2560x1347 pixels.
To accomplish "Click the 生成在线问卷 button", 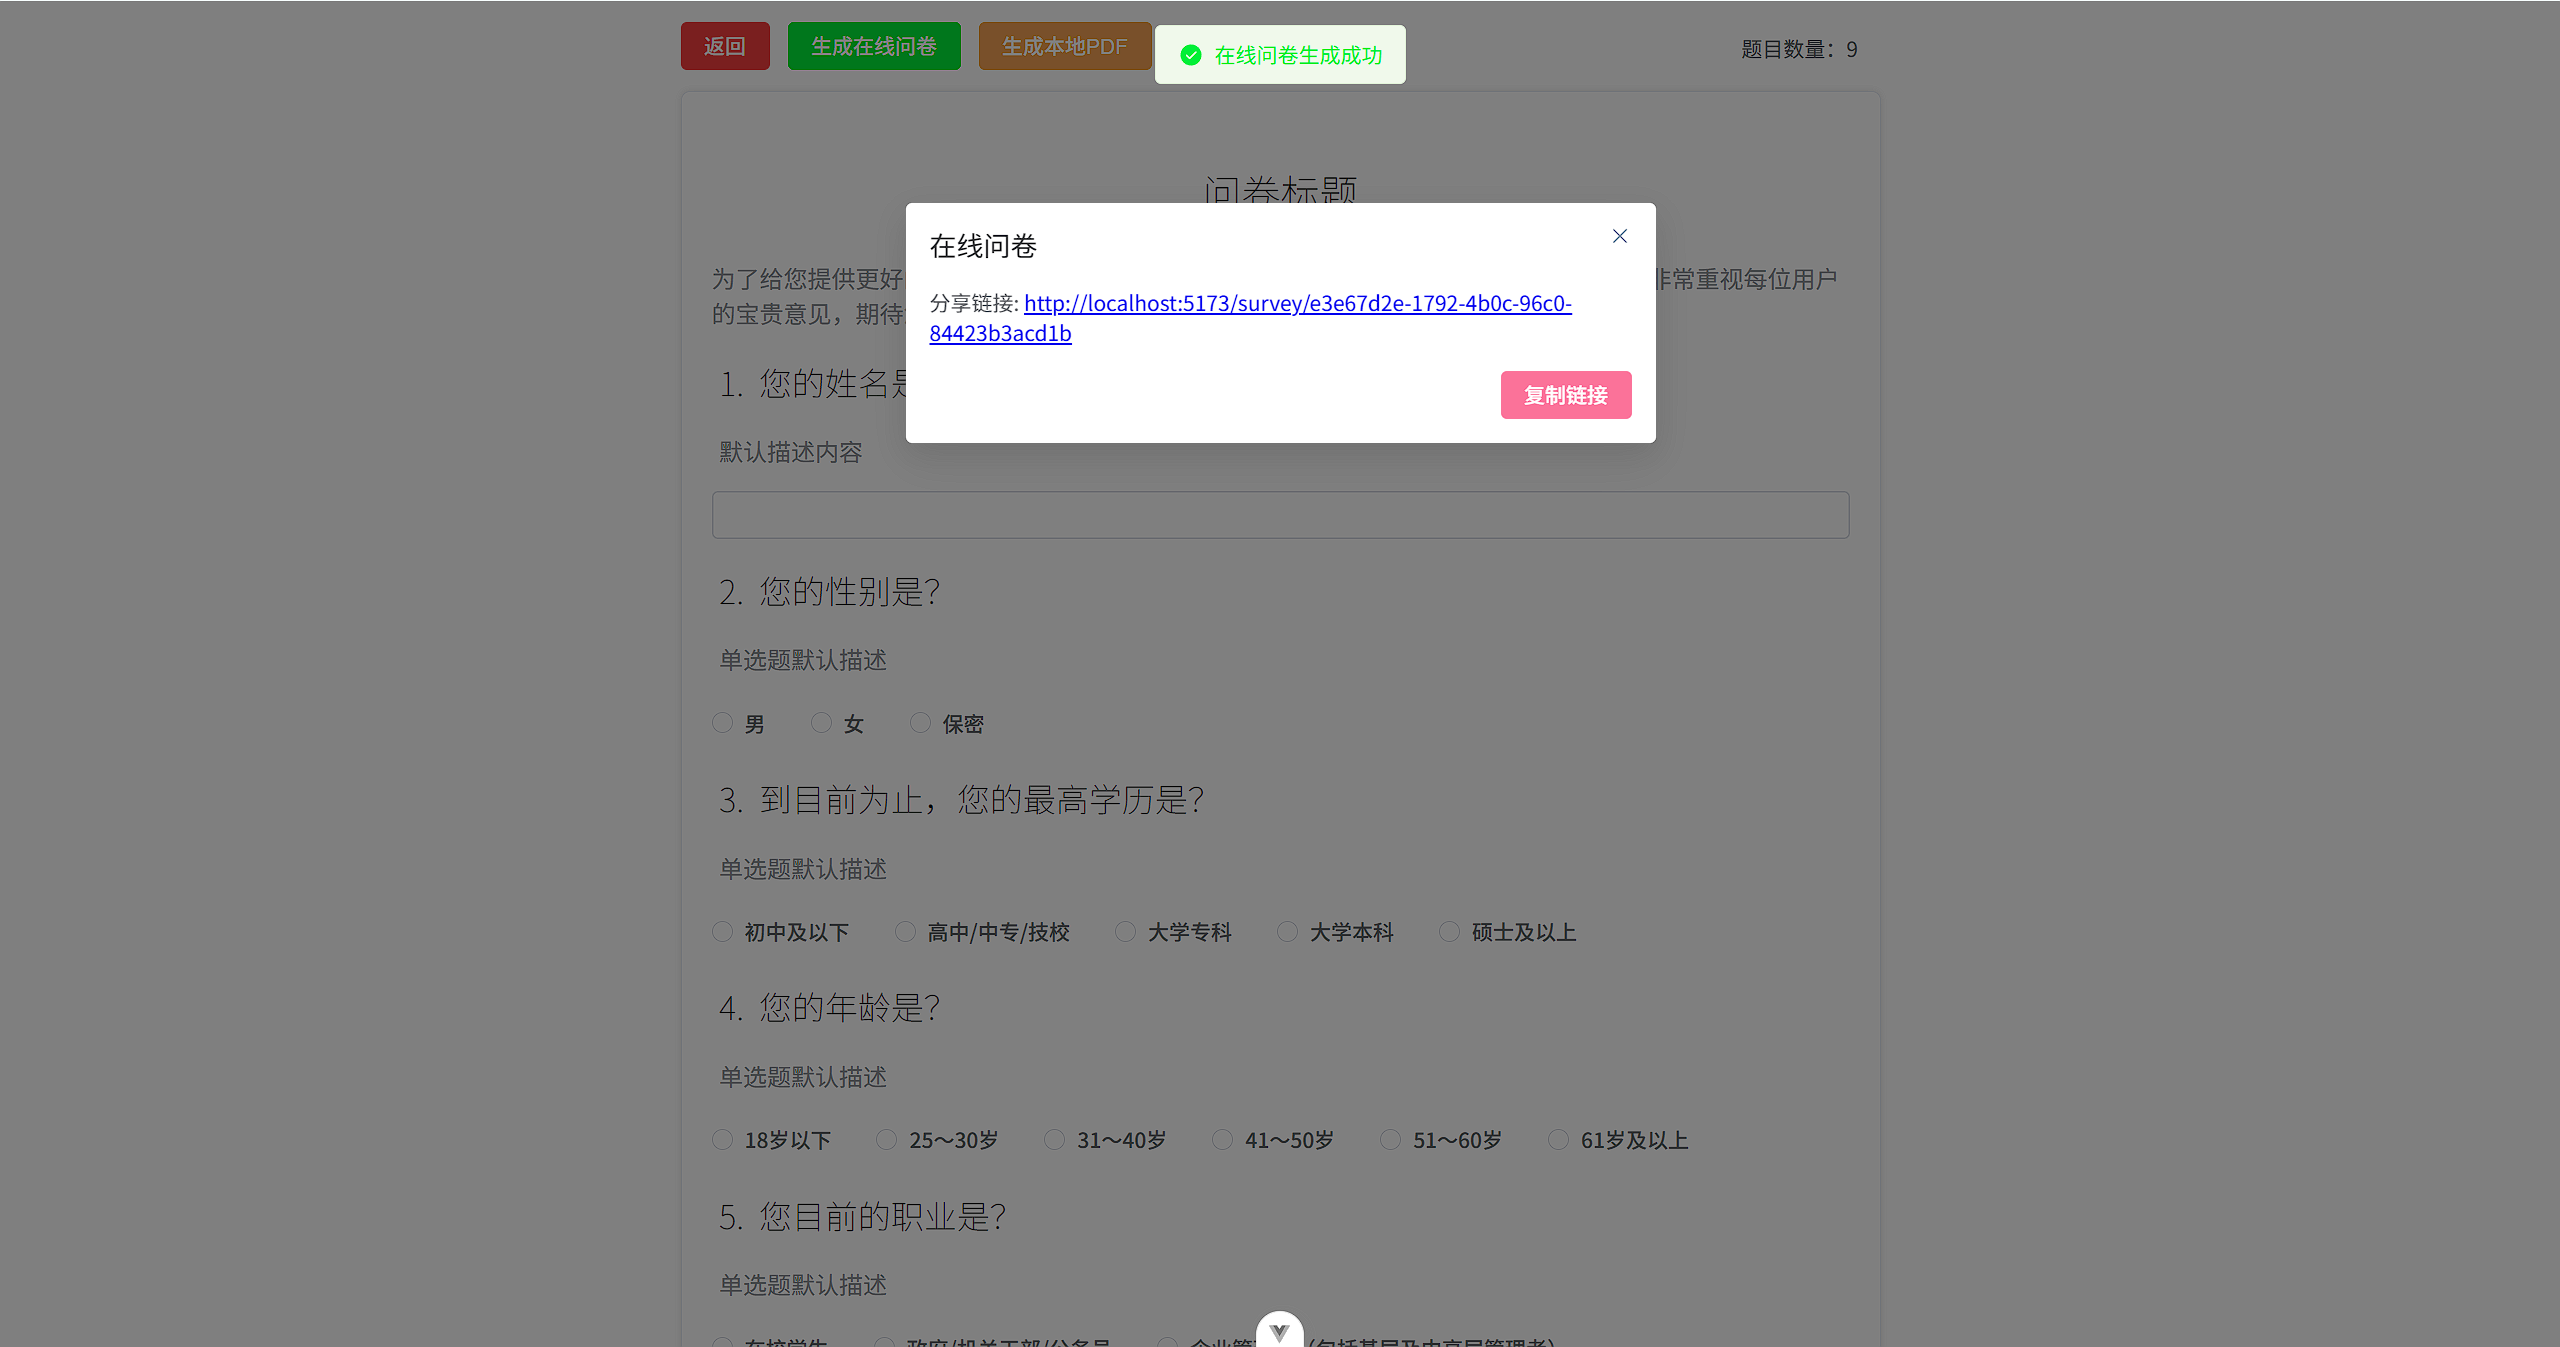I will pyautogui.click(x=874, y=46).
